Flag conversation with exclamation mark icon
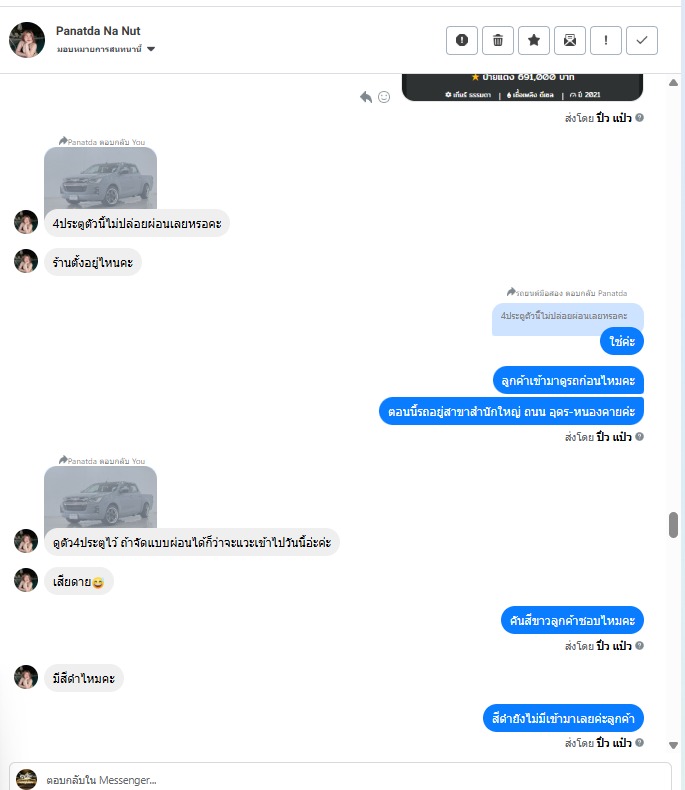Viewport: 685px width, 790px height. point(606,40)
